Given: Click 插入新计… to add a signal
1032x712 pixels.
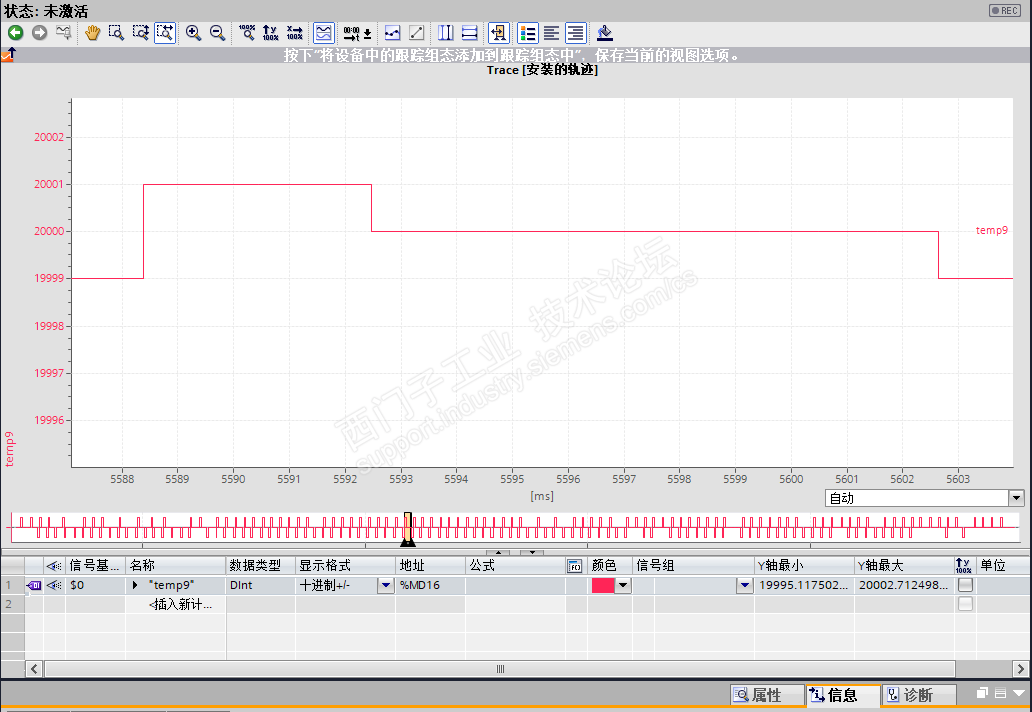Looking at the screenshot, I should pyautogui.click(x=180, y=604).
